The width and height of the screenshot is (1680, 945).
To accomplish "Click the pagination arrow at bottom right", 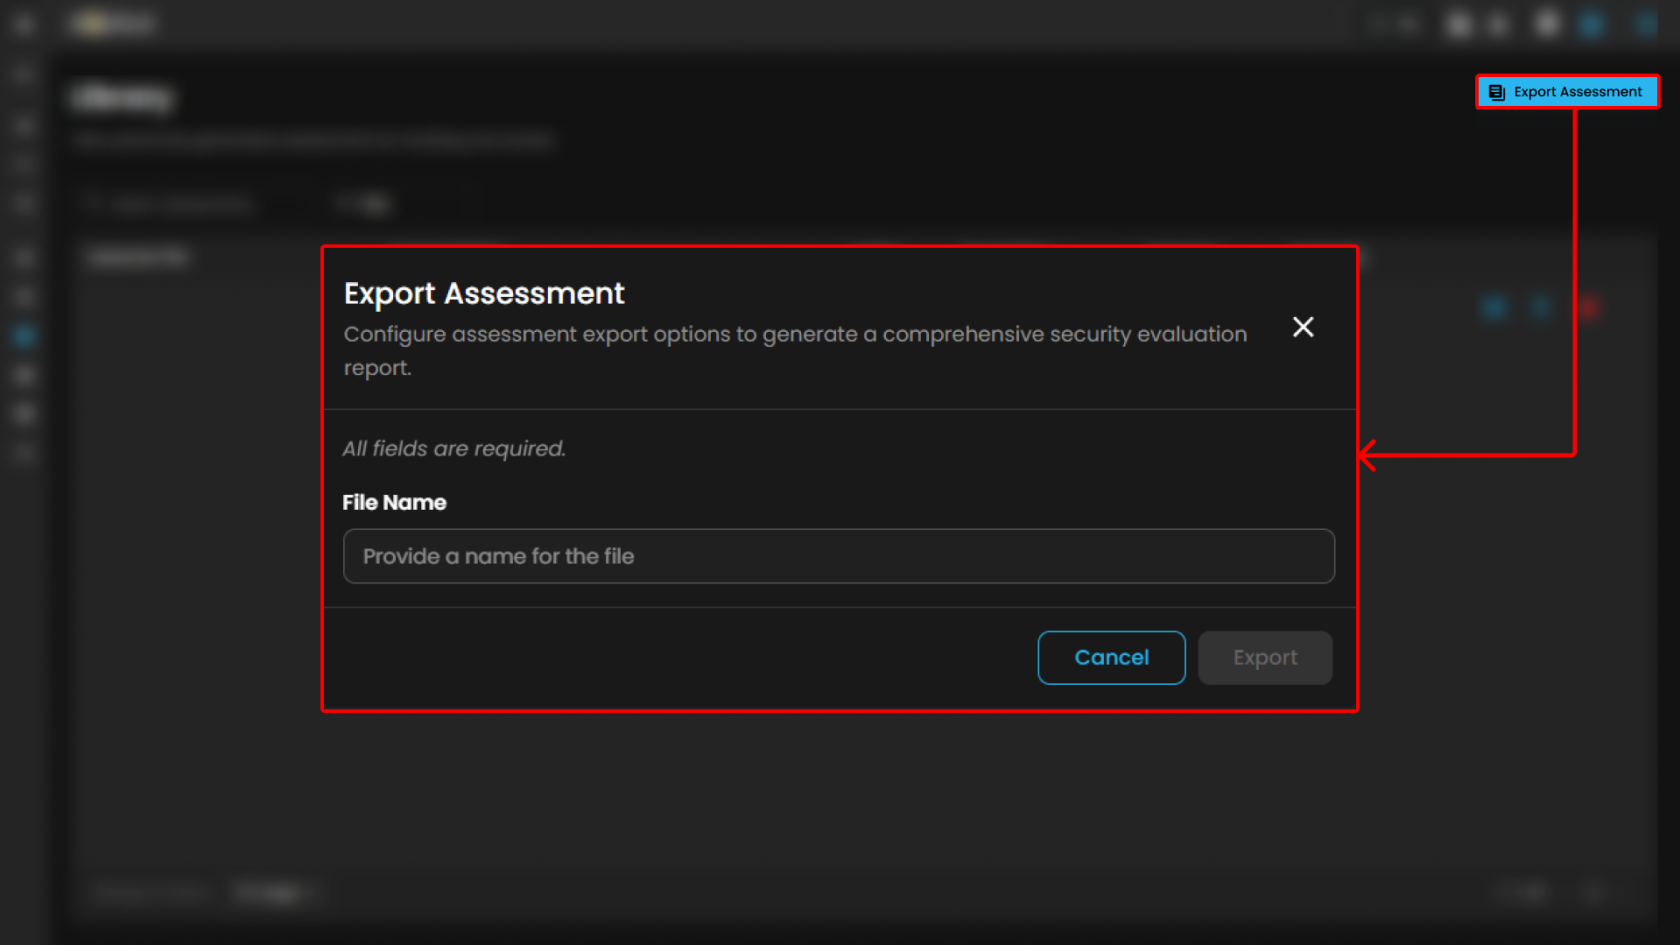I will click(1595, 892).
